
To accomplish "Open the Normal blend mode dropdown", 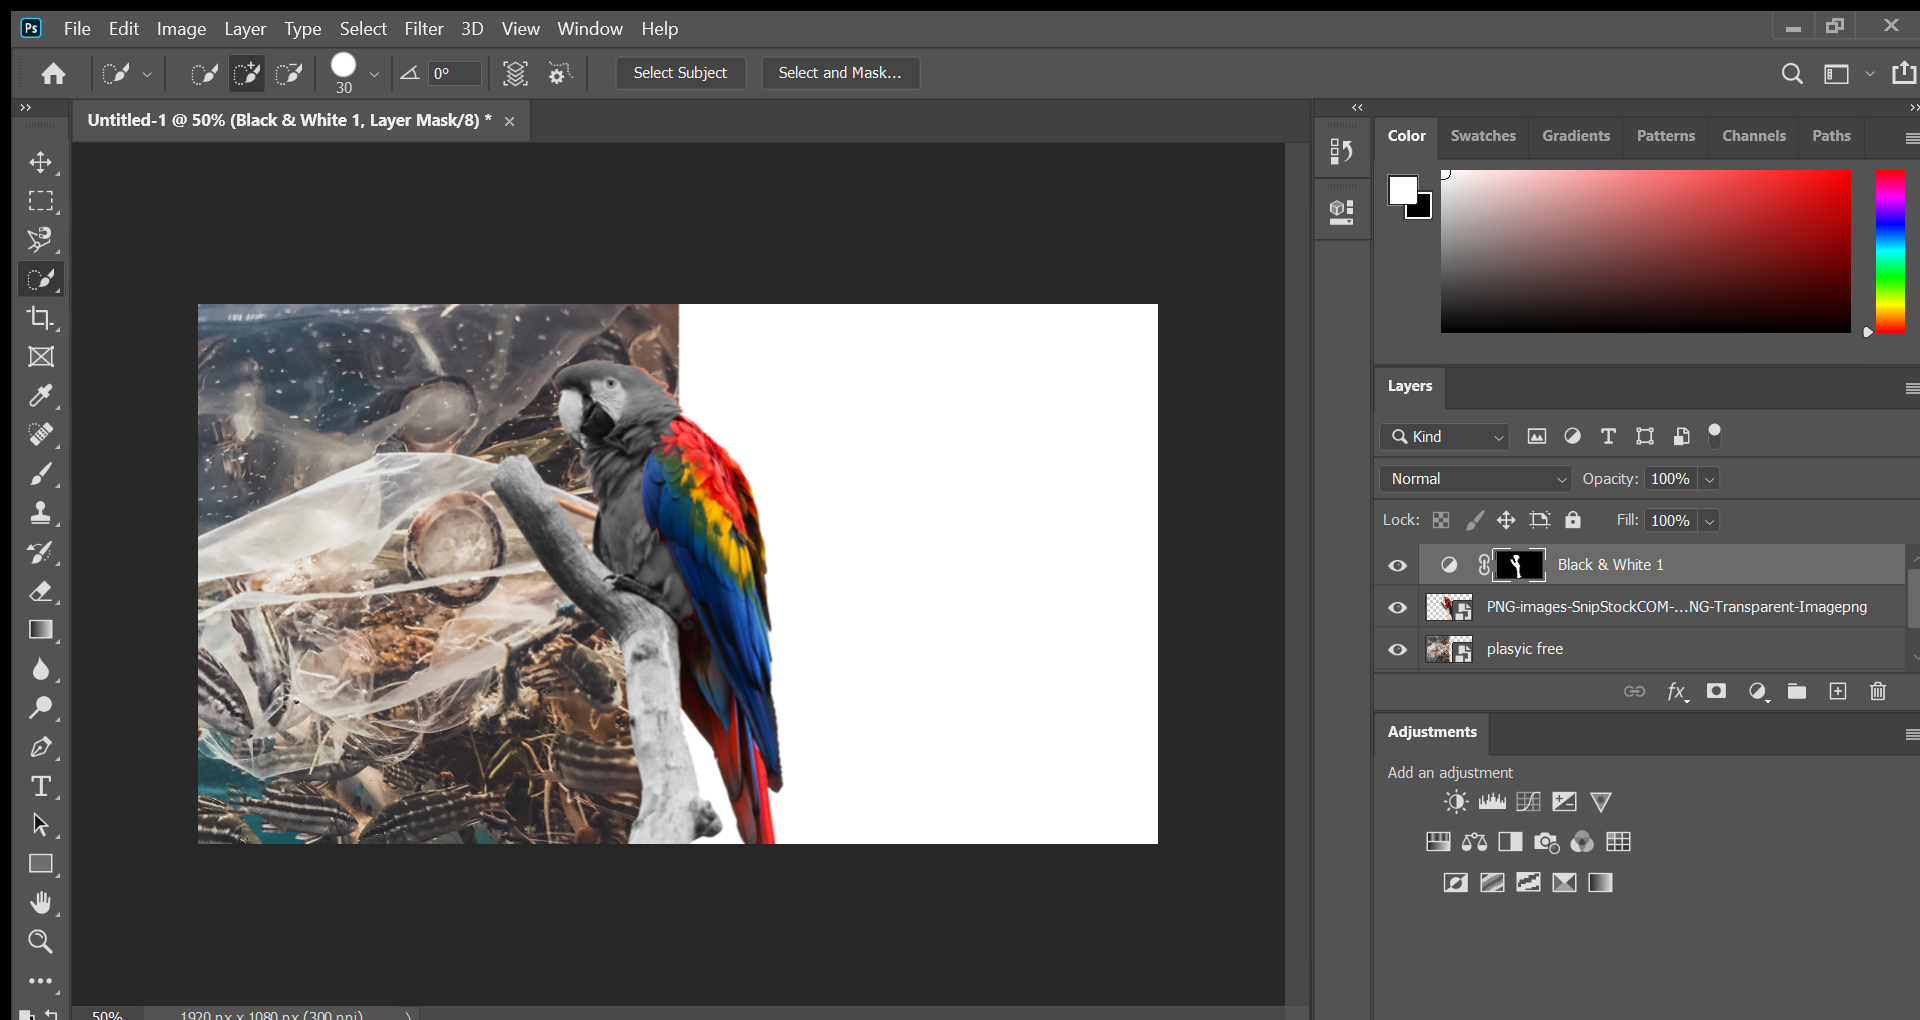I will pos(1476,479).
